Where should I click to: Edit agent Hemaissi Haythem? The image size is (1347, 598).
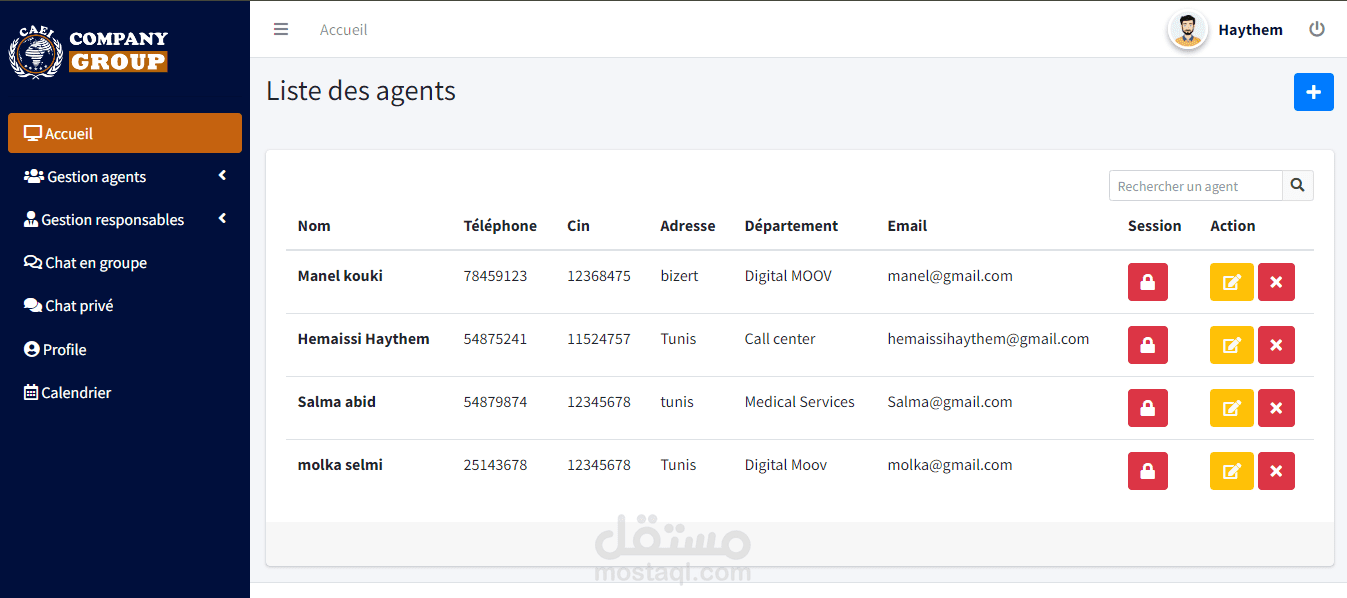1232,345
